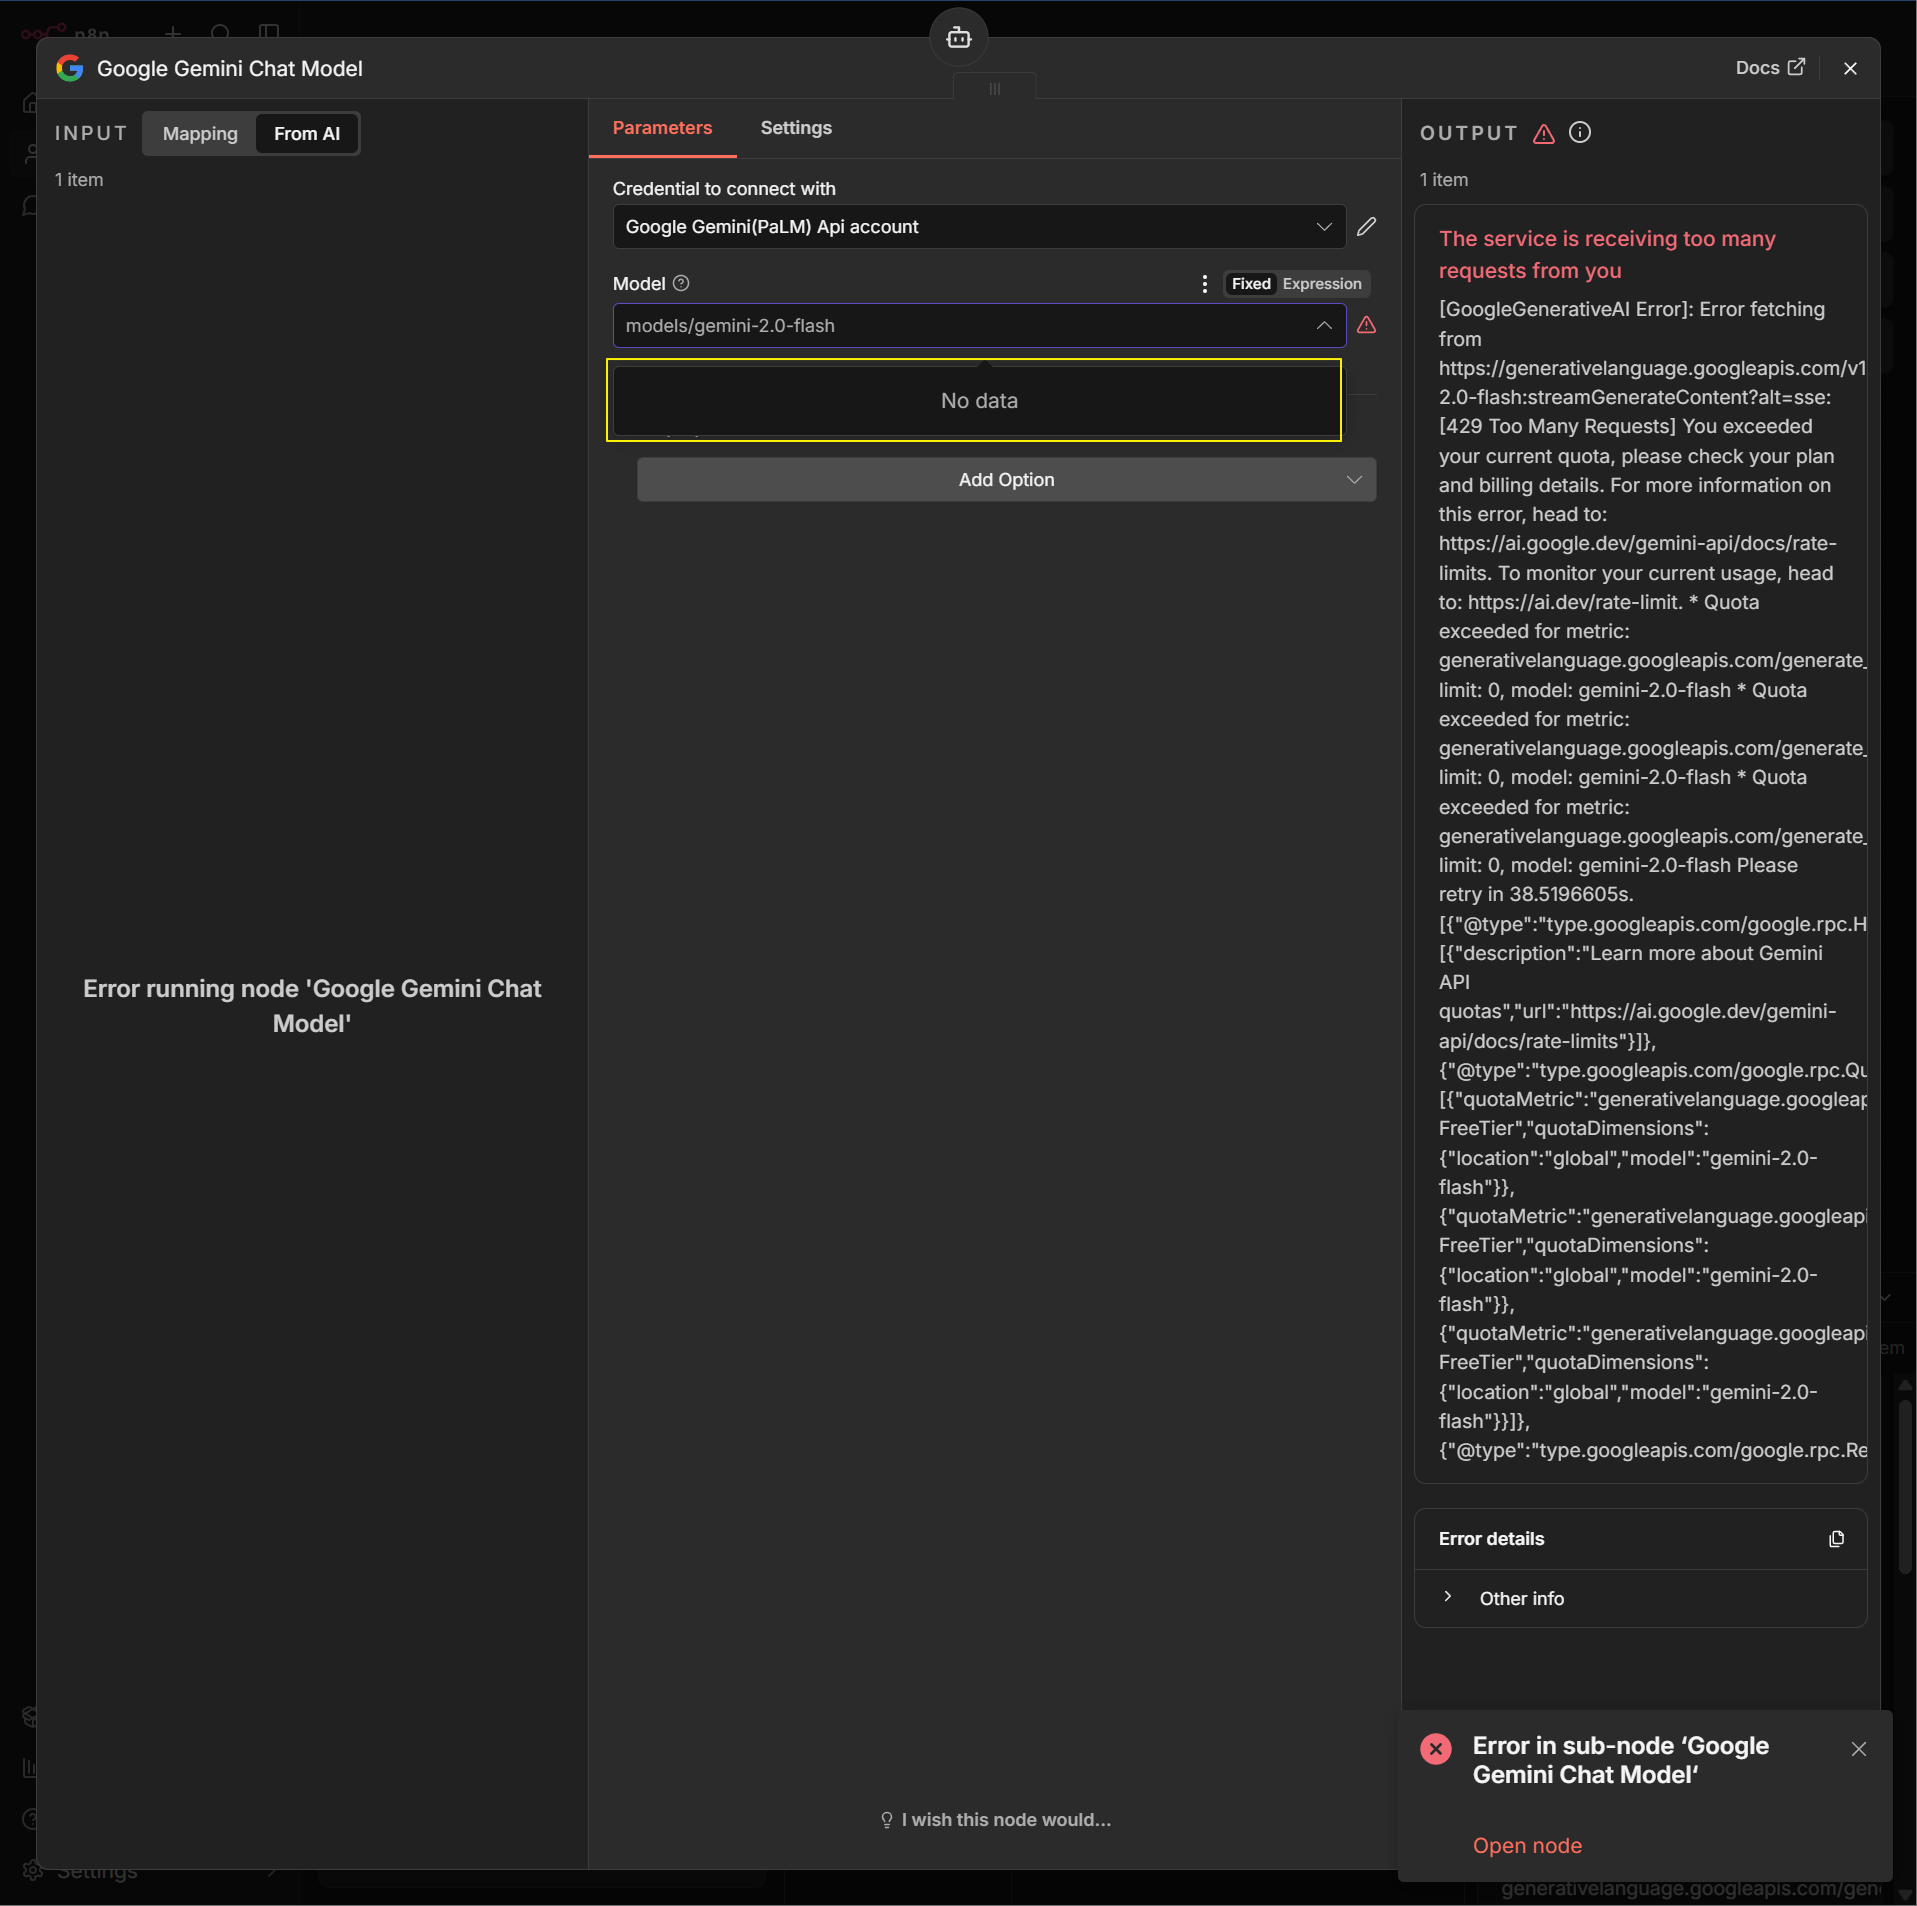Select the From AI input view

pos(307,134)
